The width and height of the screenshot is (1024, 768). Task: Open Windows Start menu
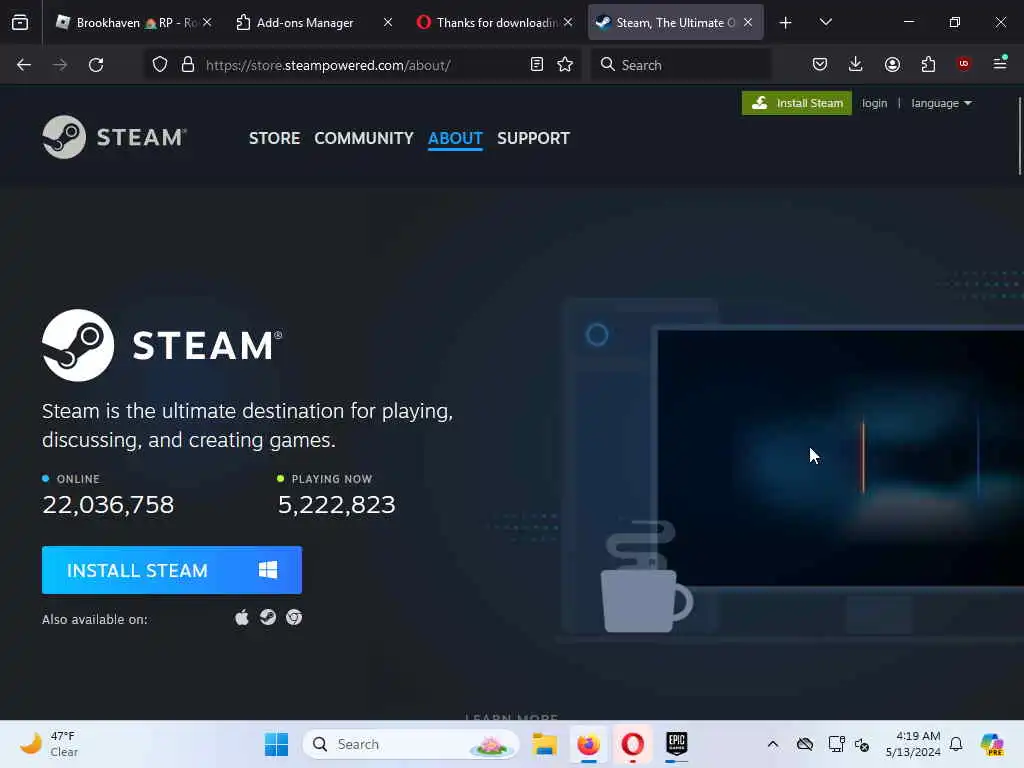[x=276, y=744]
